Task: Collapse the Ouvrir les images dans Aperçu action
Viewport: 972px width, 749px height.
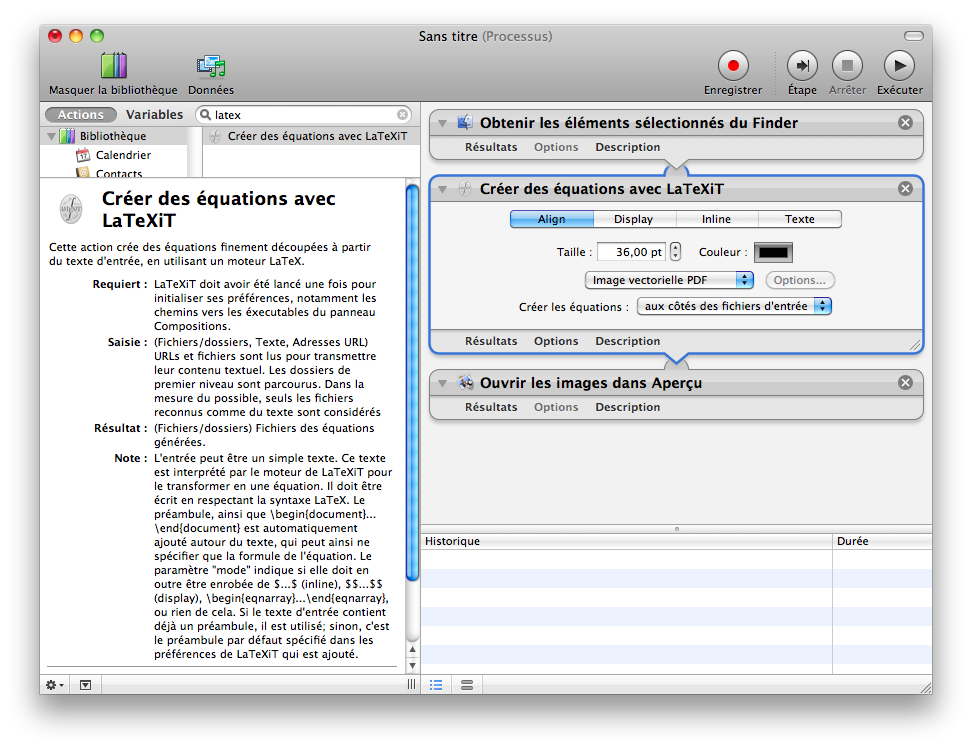Action: point(443,384)
